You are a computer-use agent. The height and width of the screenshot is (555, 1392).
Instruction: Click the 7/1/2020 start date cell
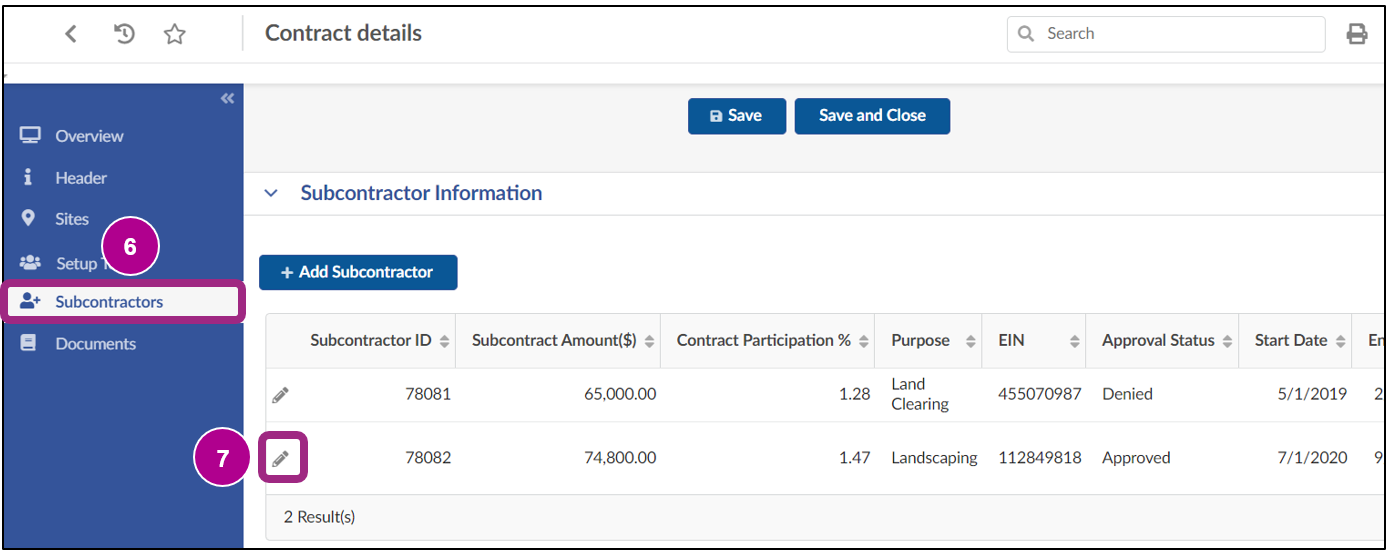[1314, 458]
